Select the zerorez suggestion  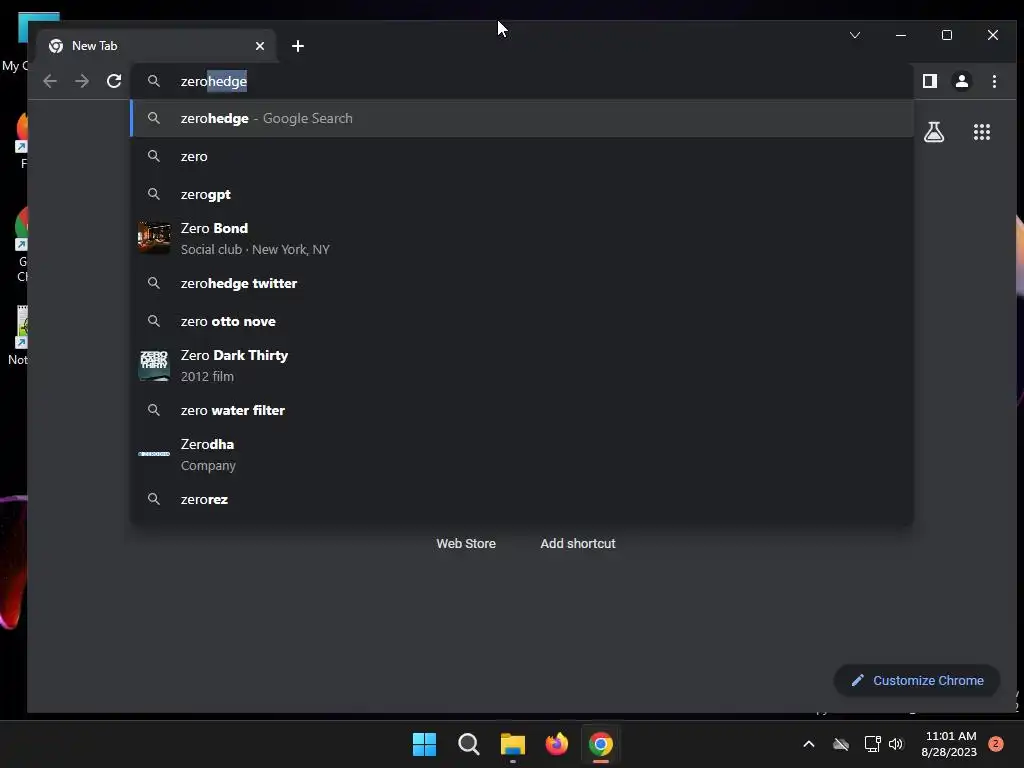click(522, 499)
